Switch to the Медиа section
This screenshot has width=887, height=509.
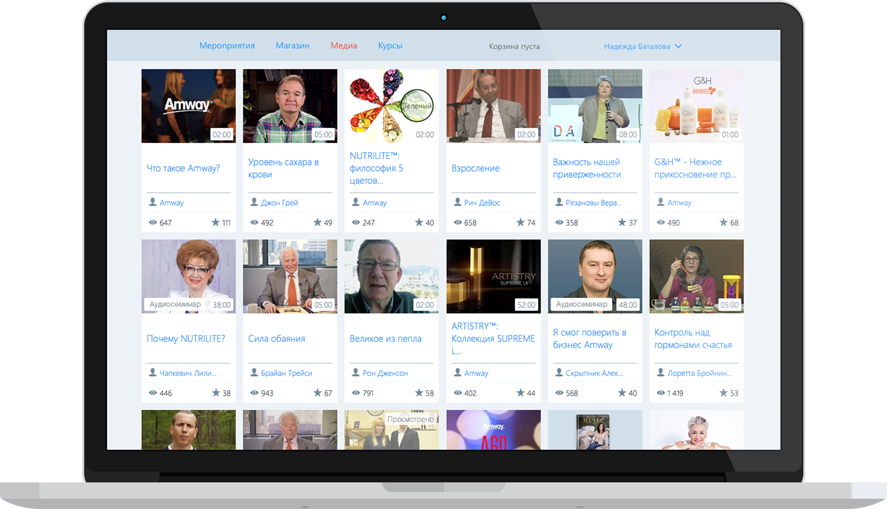click(343, 46)
